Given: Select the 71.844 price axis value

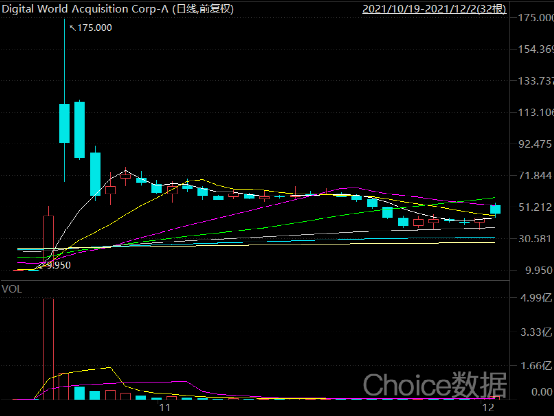Looking at the screenshot, I should pyautogui.click(x=535, y=176).
